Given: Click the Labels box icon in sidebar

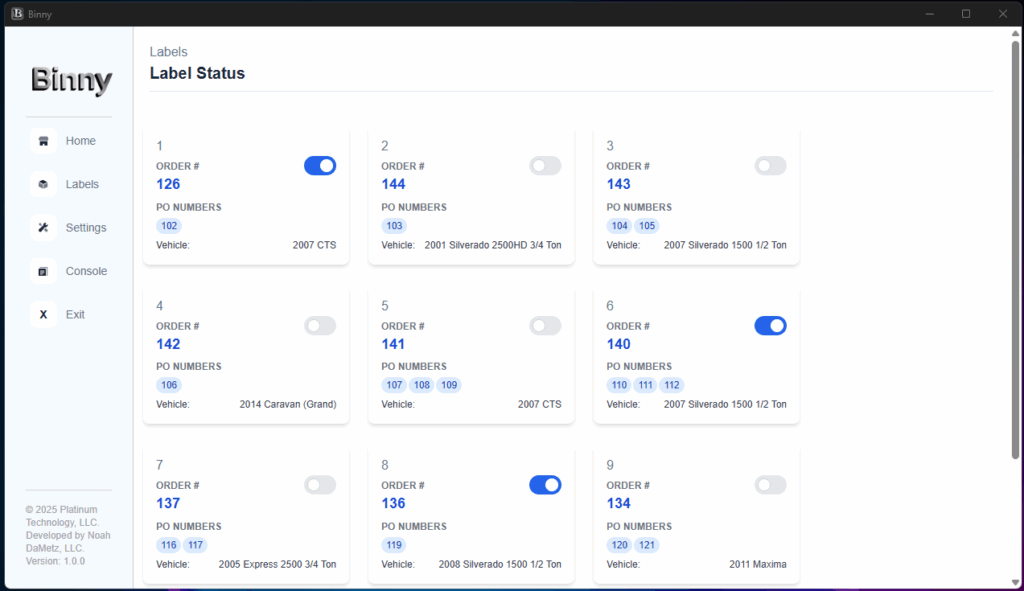Looking at the screenshot, I should [x=43, y=184].
